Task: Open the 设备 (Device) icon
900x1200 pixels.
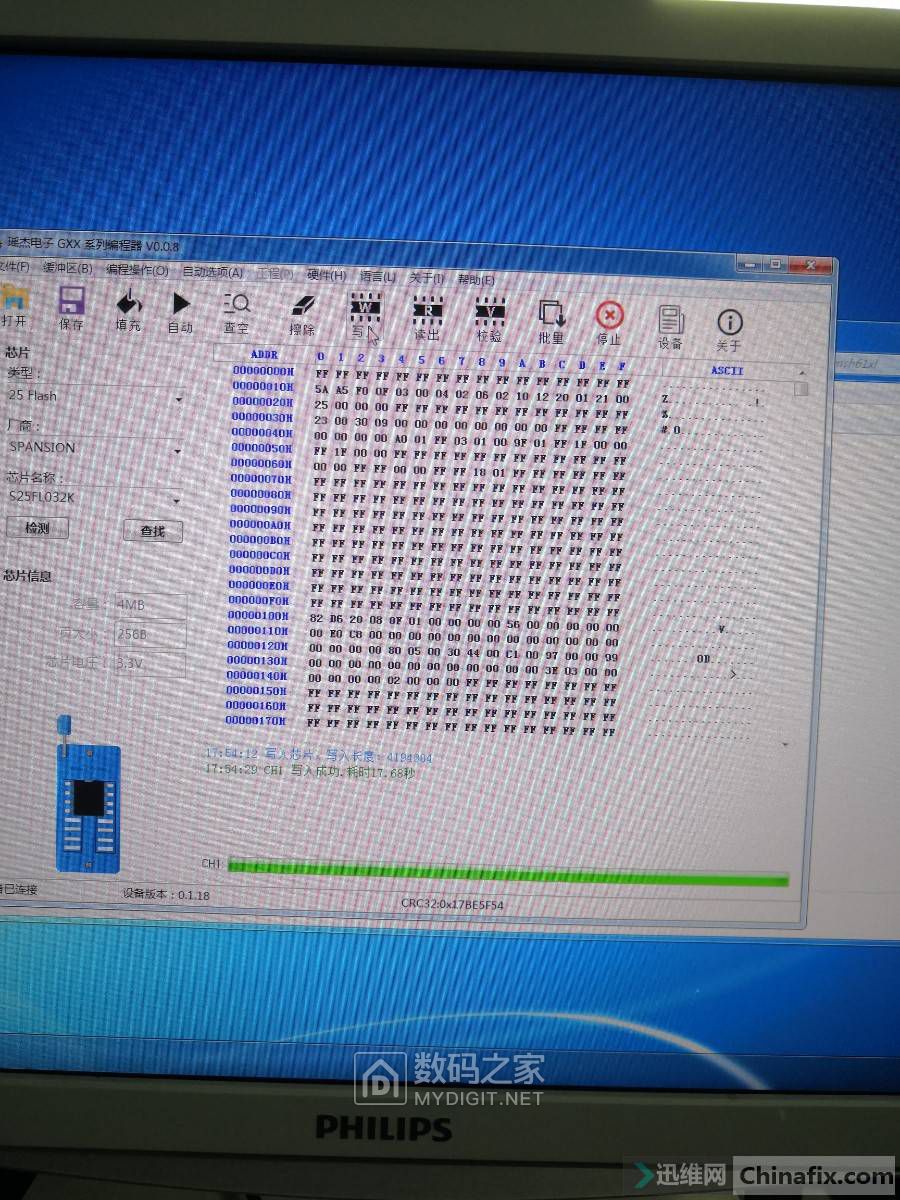Action: coord(670,318)
